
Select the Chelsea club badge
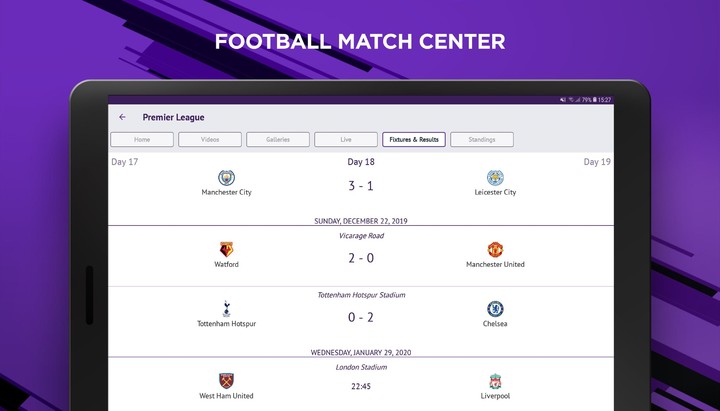495,309
